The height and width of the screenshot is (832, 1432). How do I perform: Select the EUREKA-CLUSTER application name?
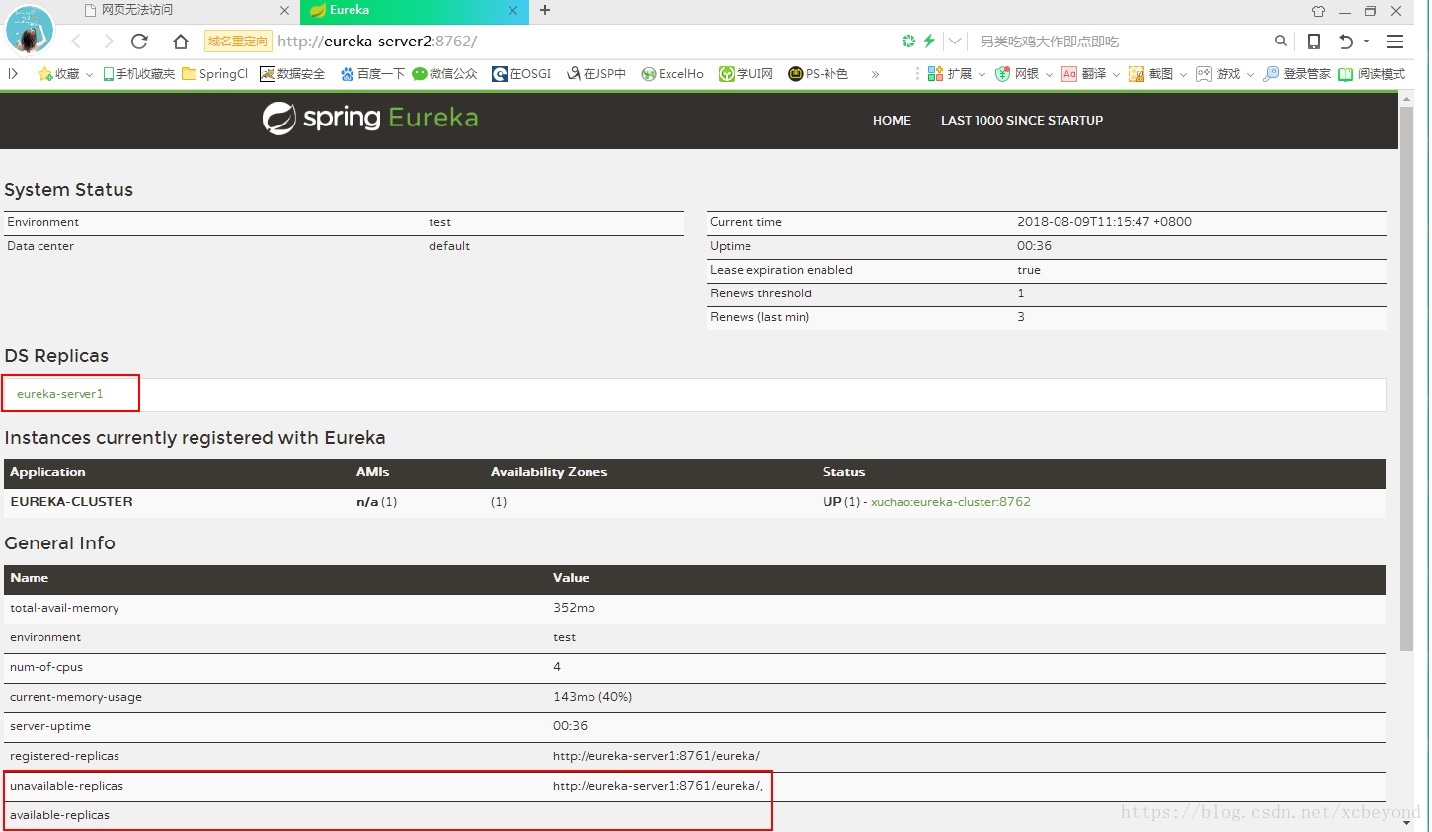[71, 502]
